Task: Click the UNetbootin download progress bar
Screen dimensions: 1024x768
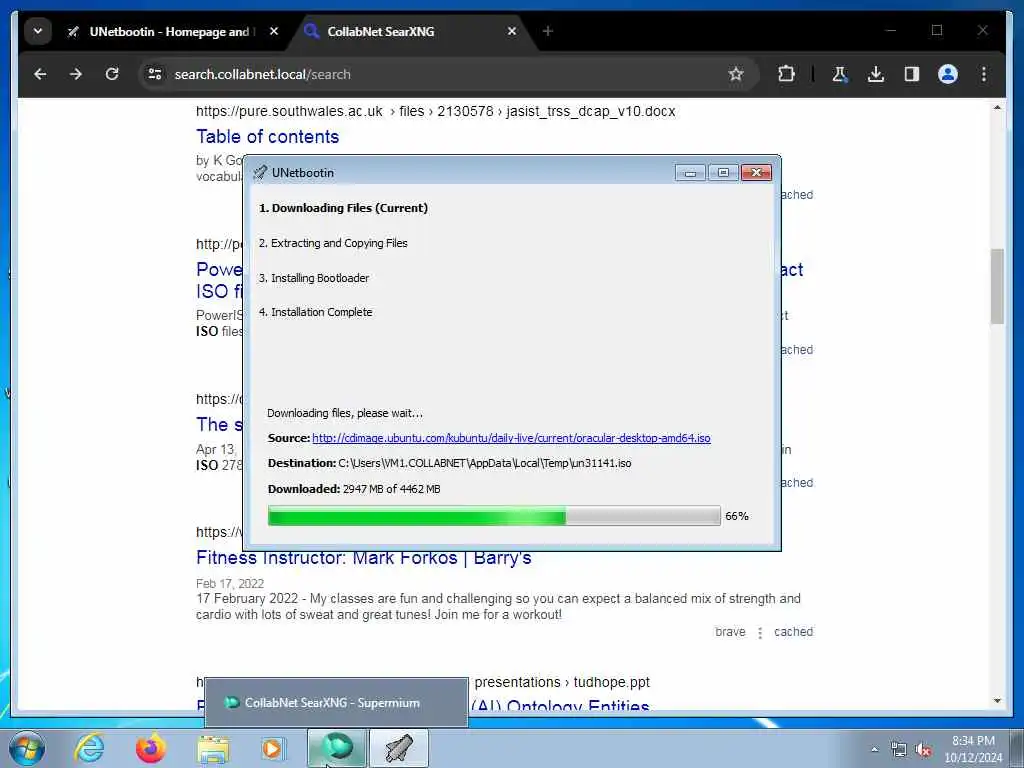Action: [x=494, y=516]
